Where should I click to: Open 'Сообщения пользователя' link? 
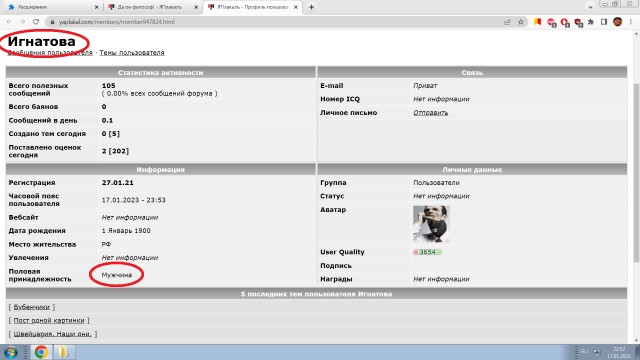tap(50, 53)
